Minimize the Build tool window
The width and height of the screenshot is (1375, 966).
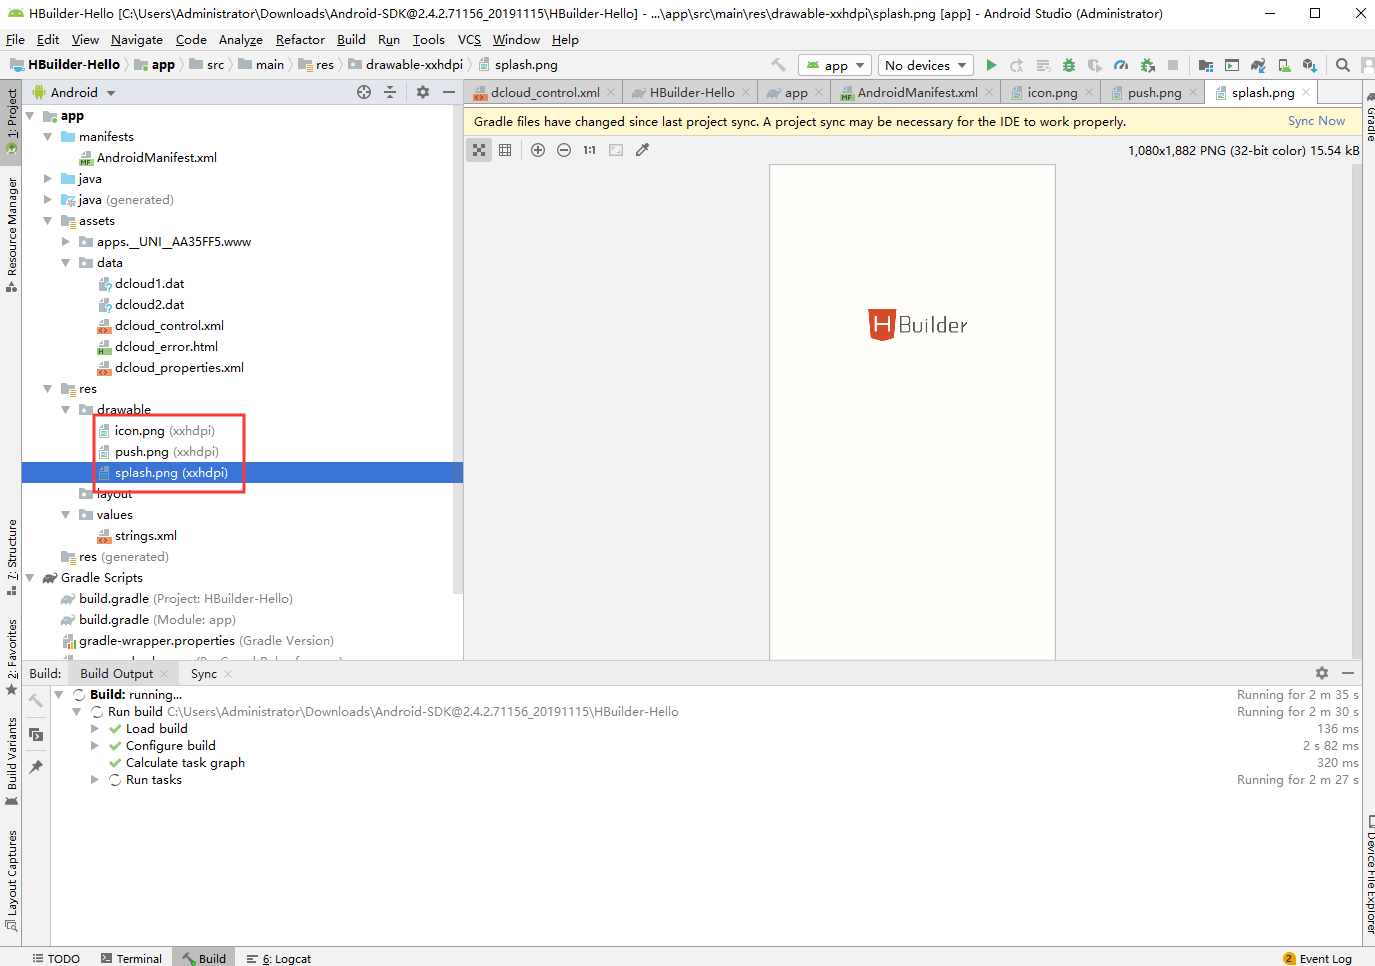coord(1348,673)
